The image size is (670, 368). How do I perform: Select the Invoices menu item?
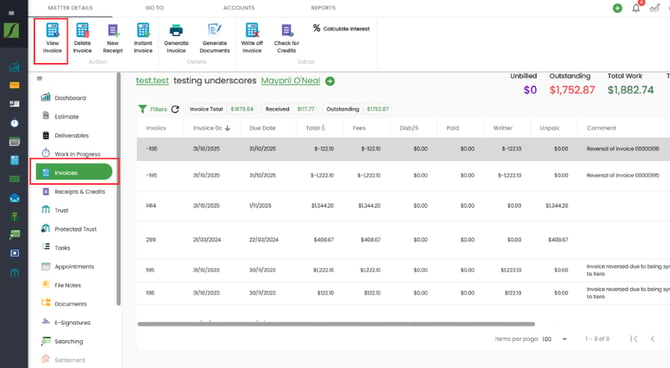tap(74, 172)
